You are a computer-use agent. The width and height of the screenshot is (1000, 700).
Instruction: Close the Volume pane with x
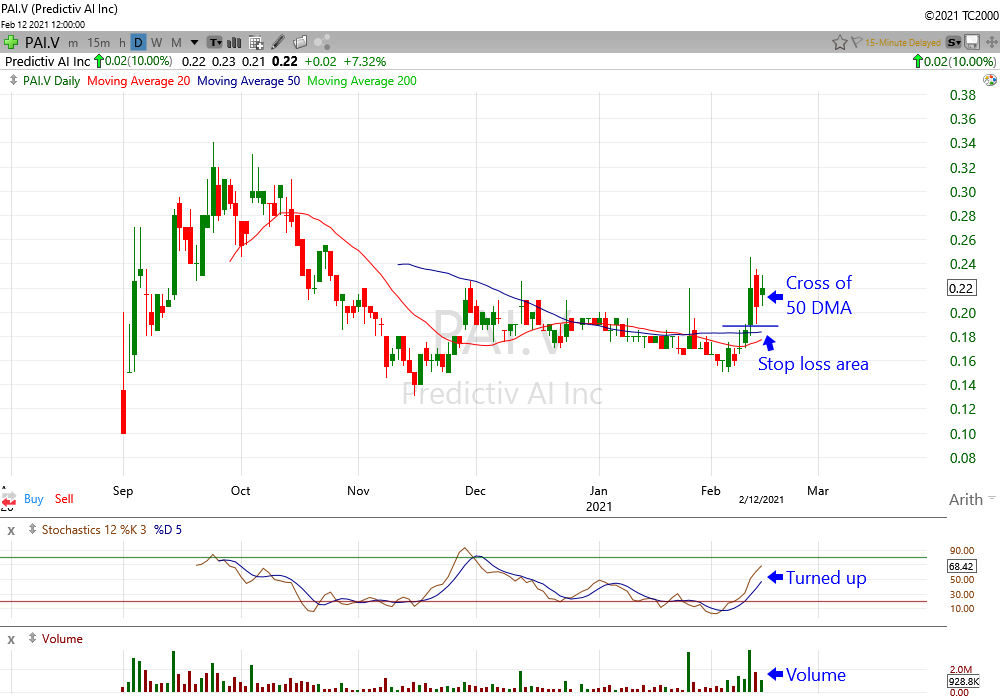tap(11, 639)
